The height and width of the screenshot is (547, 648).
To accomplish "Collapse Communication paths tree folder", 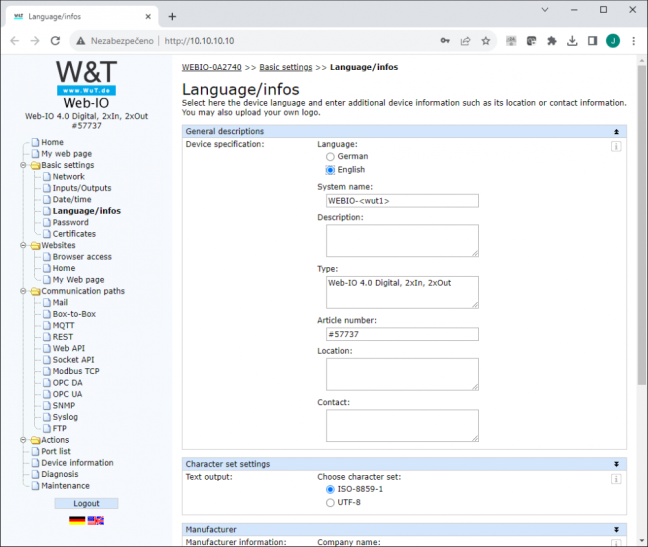I will pos(23,291).
